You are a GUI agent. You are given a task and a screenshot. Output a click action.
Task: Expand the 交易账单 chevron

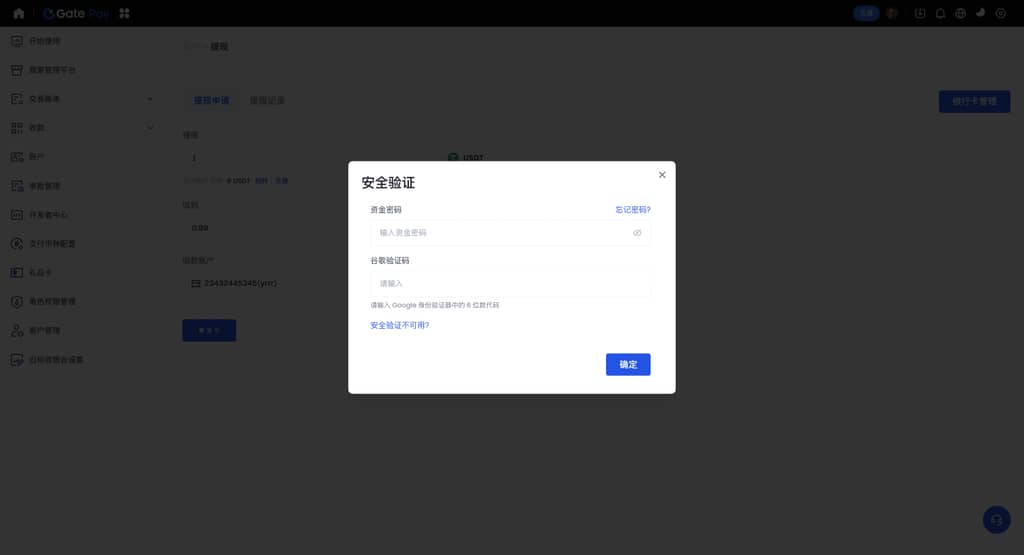[x=150, y=99]
